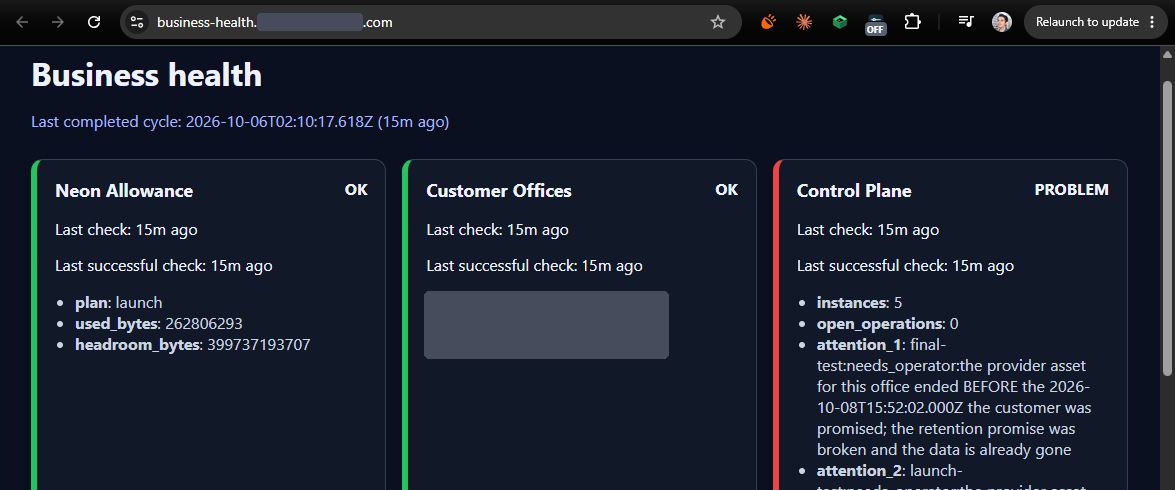Click Last check line in Neon Allowance
Screen dimensions: 1175x490
coord(127,230)
